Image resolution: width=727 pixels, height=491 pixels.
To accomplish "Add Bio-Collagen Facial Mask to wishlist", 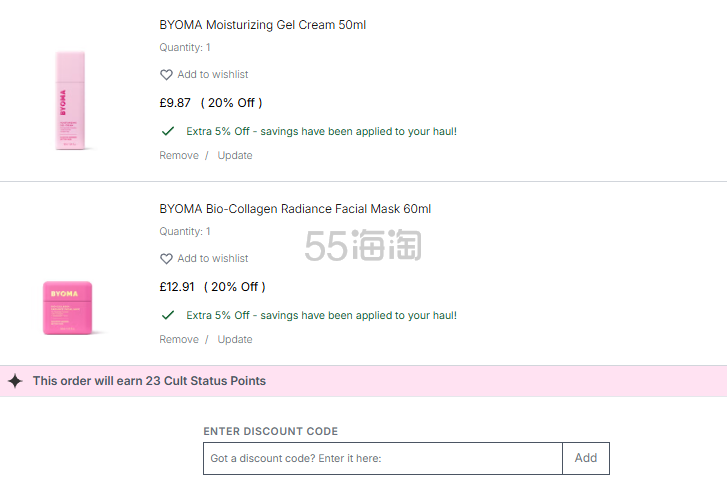I will pyautogui.click(x=213, y=259).
